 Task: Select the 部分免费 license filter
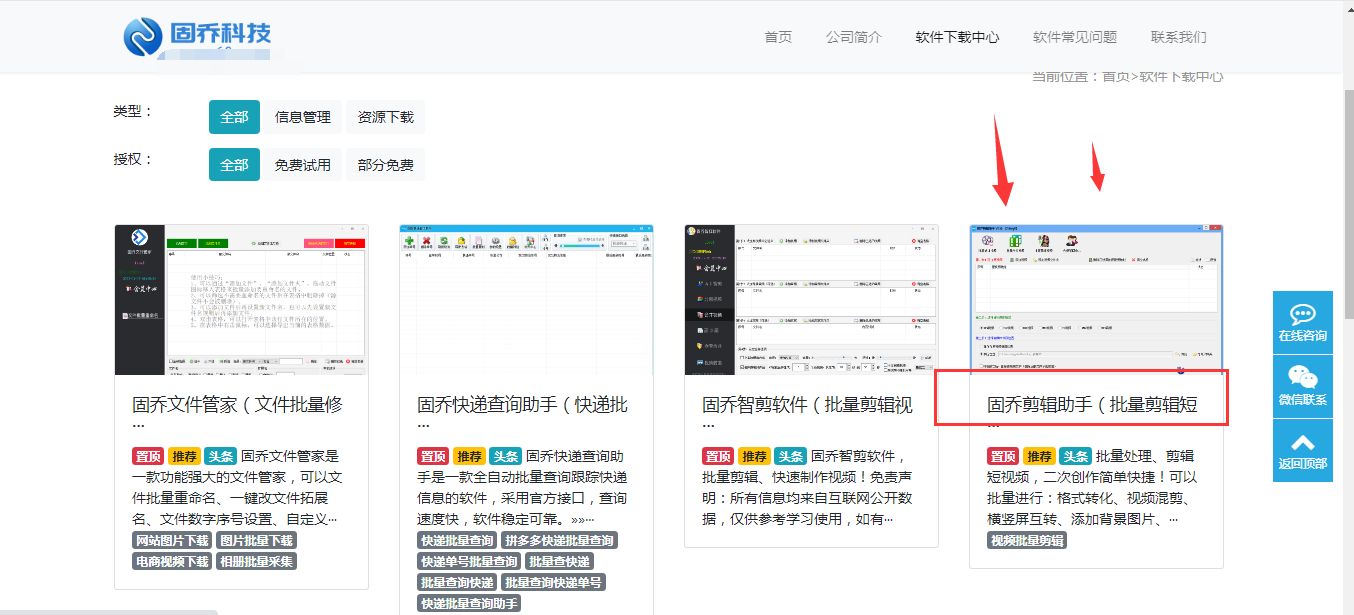(x=386, y=164)
